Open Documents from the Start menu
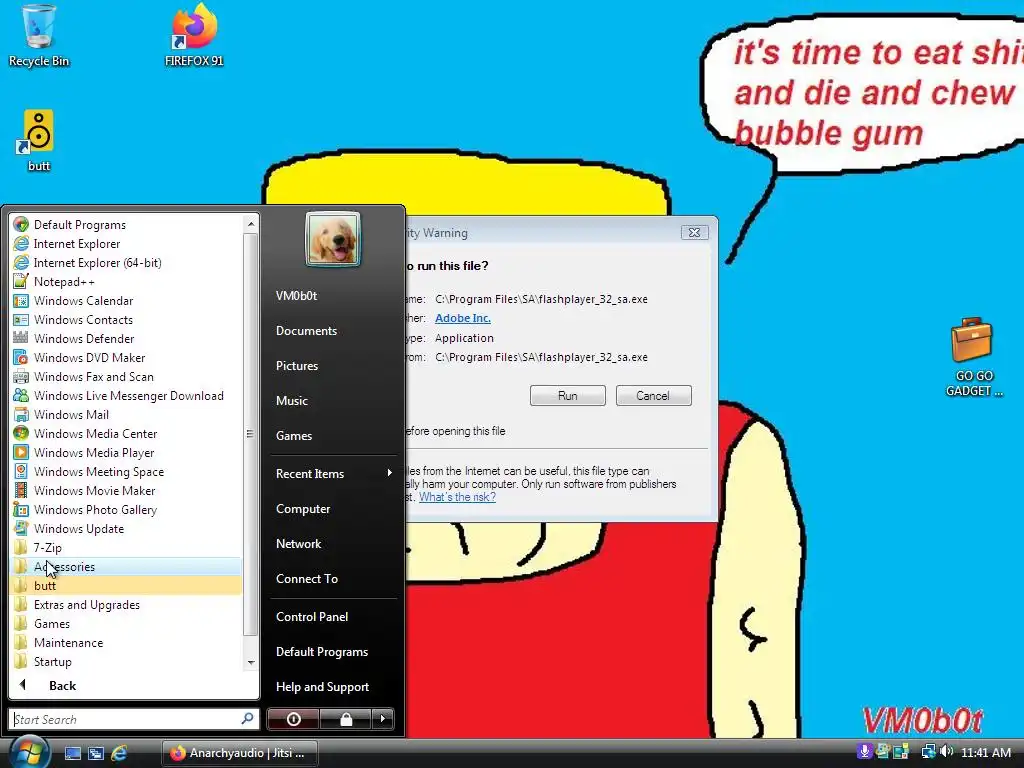The width and height of the screenshot is (1024, 768). tap(333, 330)
